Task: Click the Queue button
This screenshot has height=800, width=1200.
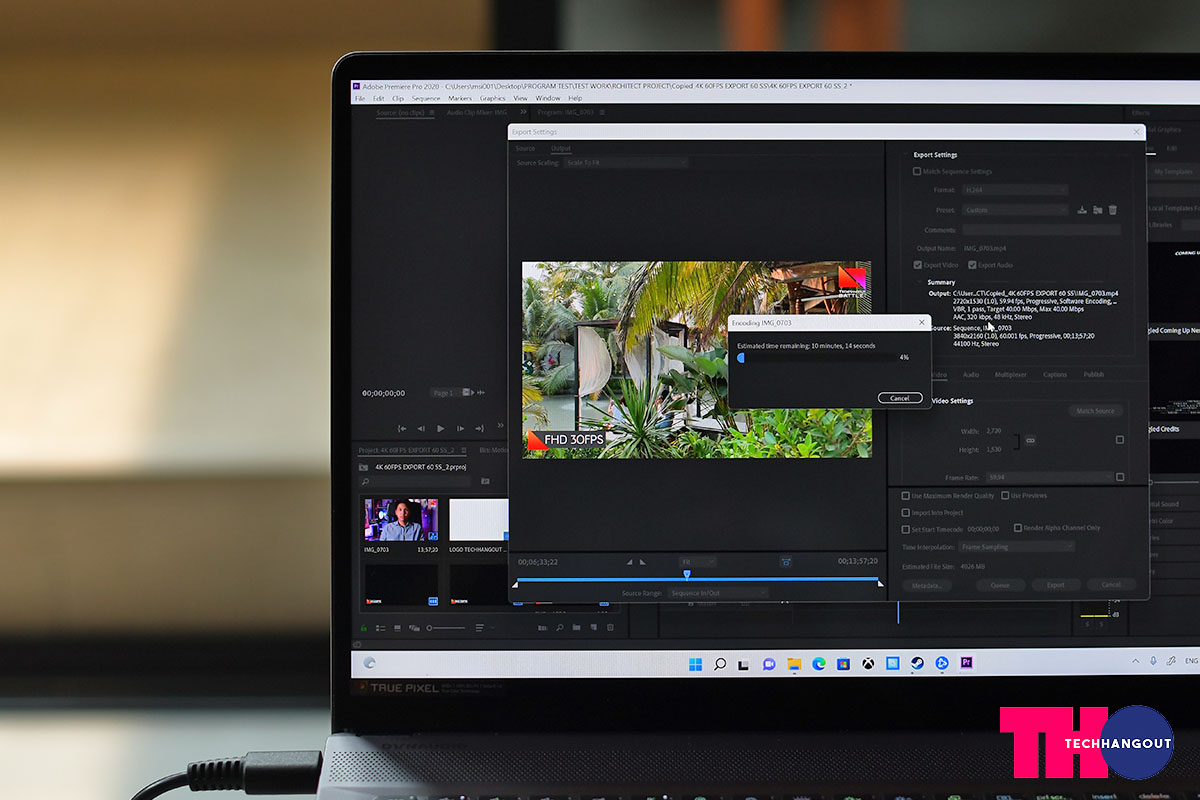Action: point(999,585)
